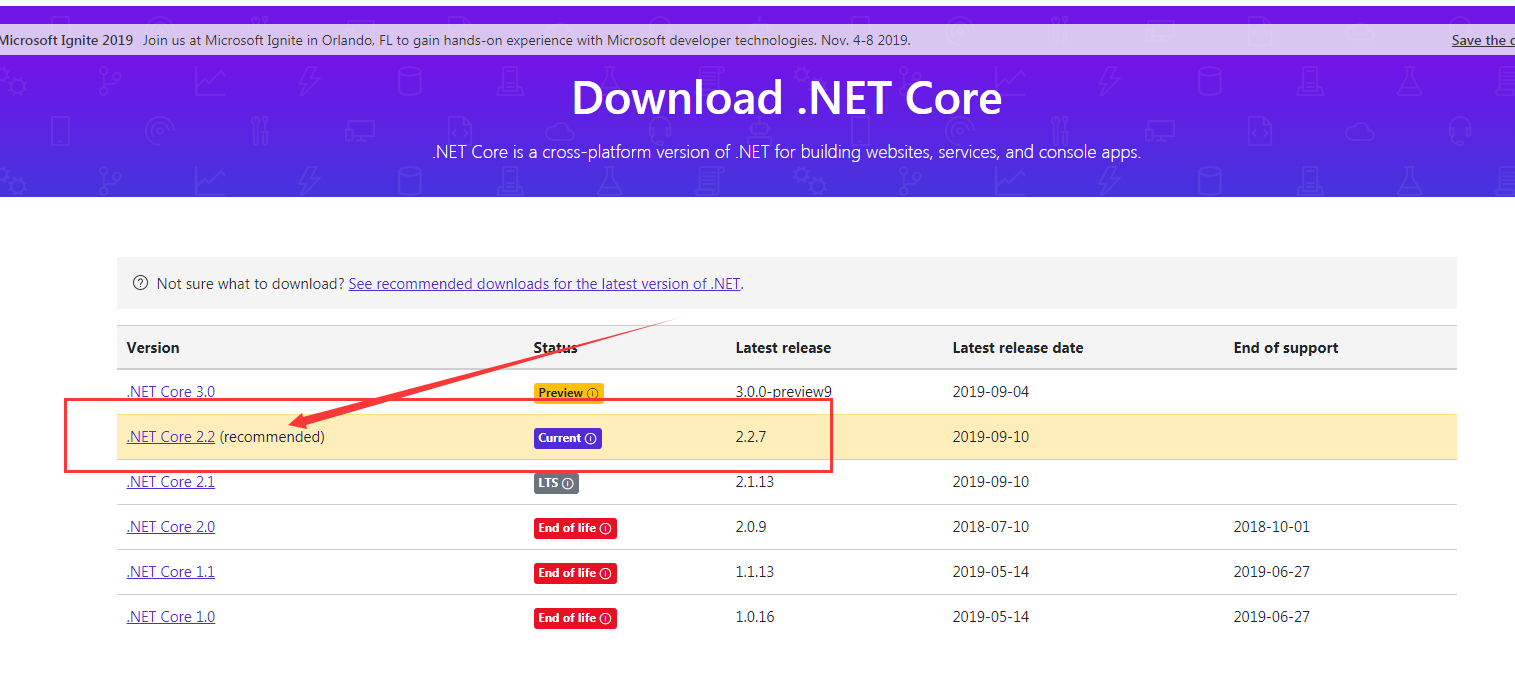Click the 'Microsoft Ignite 2019' banner text
The height and width of the screenshot is (677, 1515).
click(x=66, y=40)
